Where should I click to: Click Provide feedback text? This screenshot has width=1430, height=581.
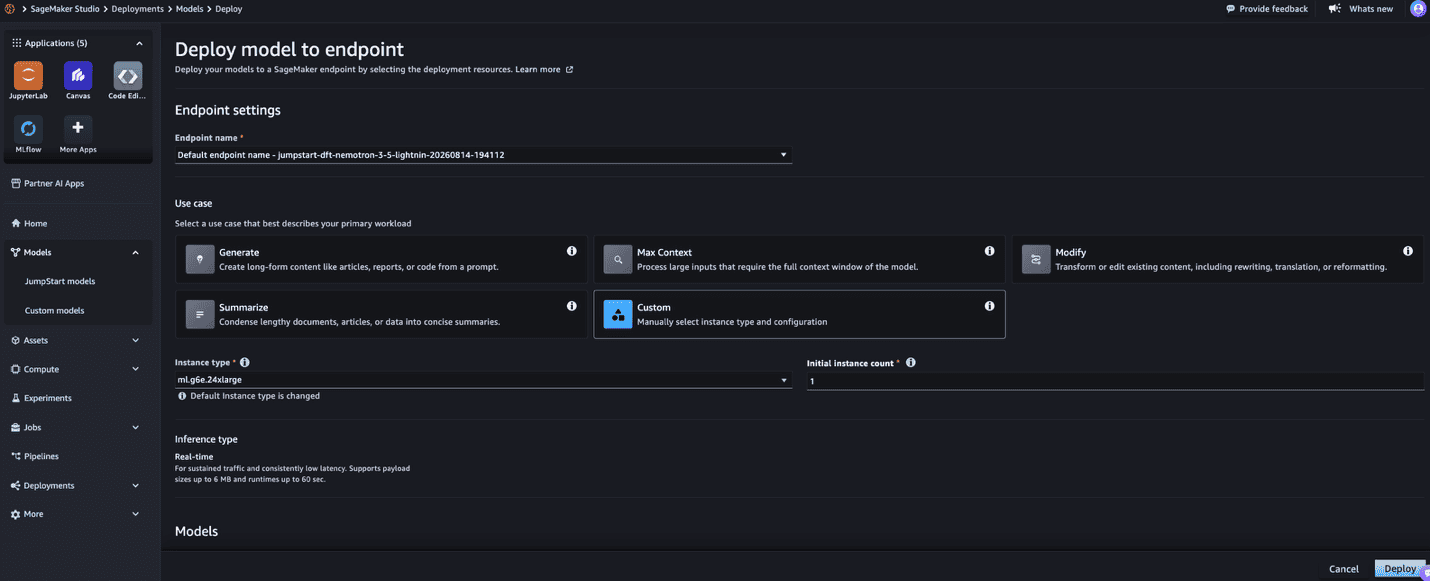pos(1274,9)
